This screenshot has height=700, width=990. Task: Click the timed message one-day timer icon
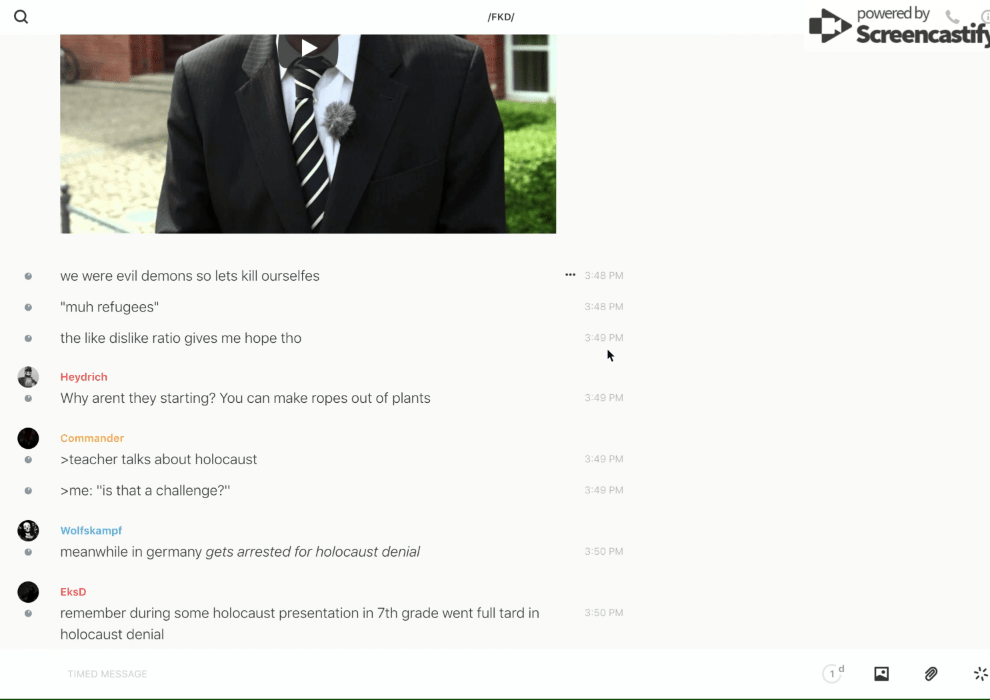coord(833,673)
